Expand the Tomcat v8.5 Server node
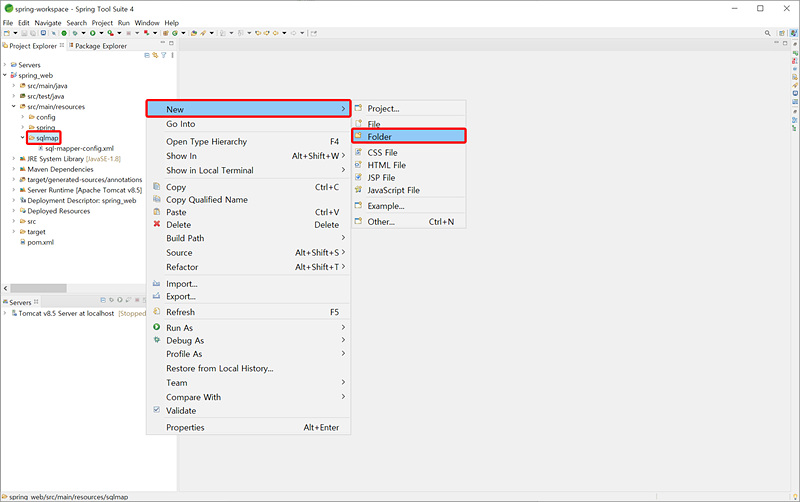The width and height of the screenshot is (800, 502). coord(5,313)
